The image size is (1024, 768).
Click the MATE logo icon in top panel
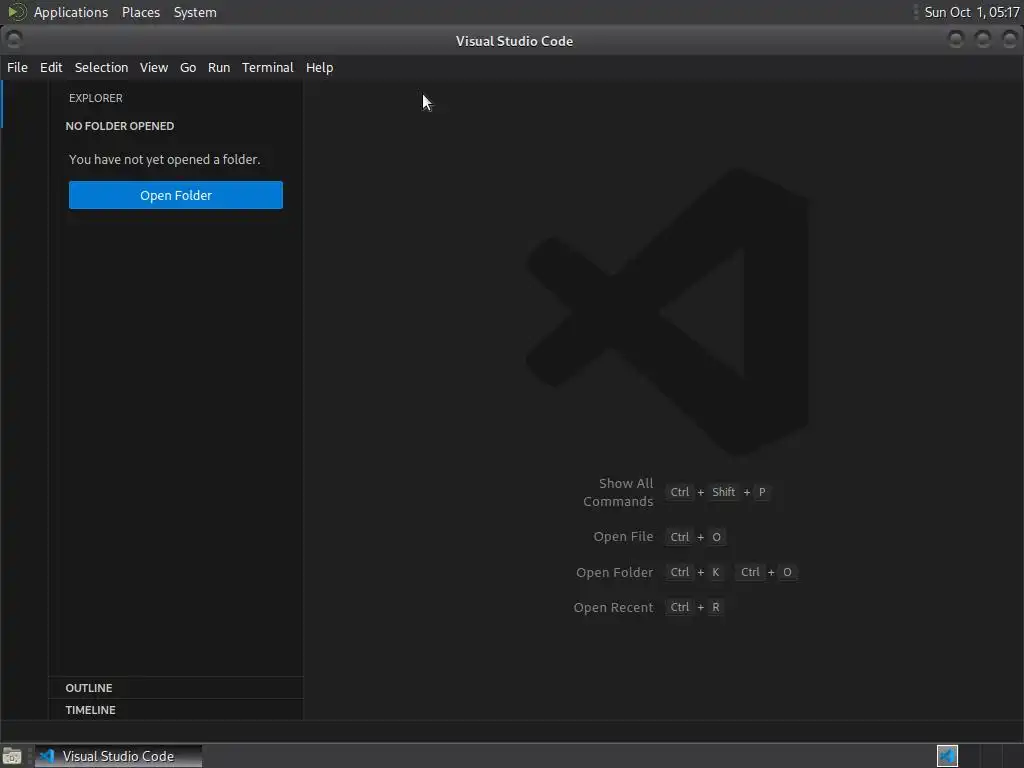(16, 12)
